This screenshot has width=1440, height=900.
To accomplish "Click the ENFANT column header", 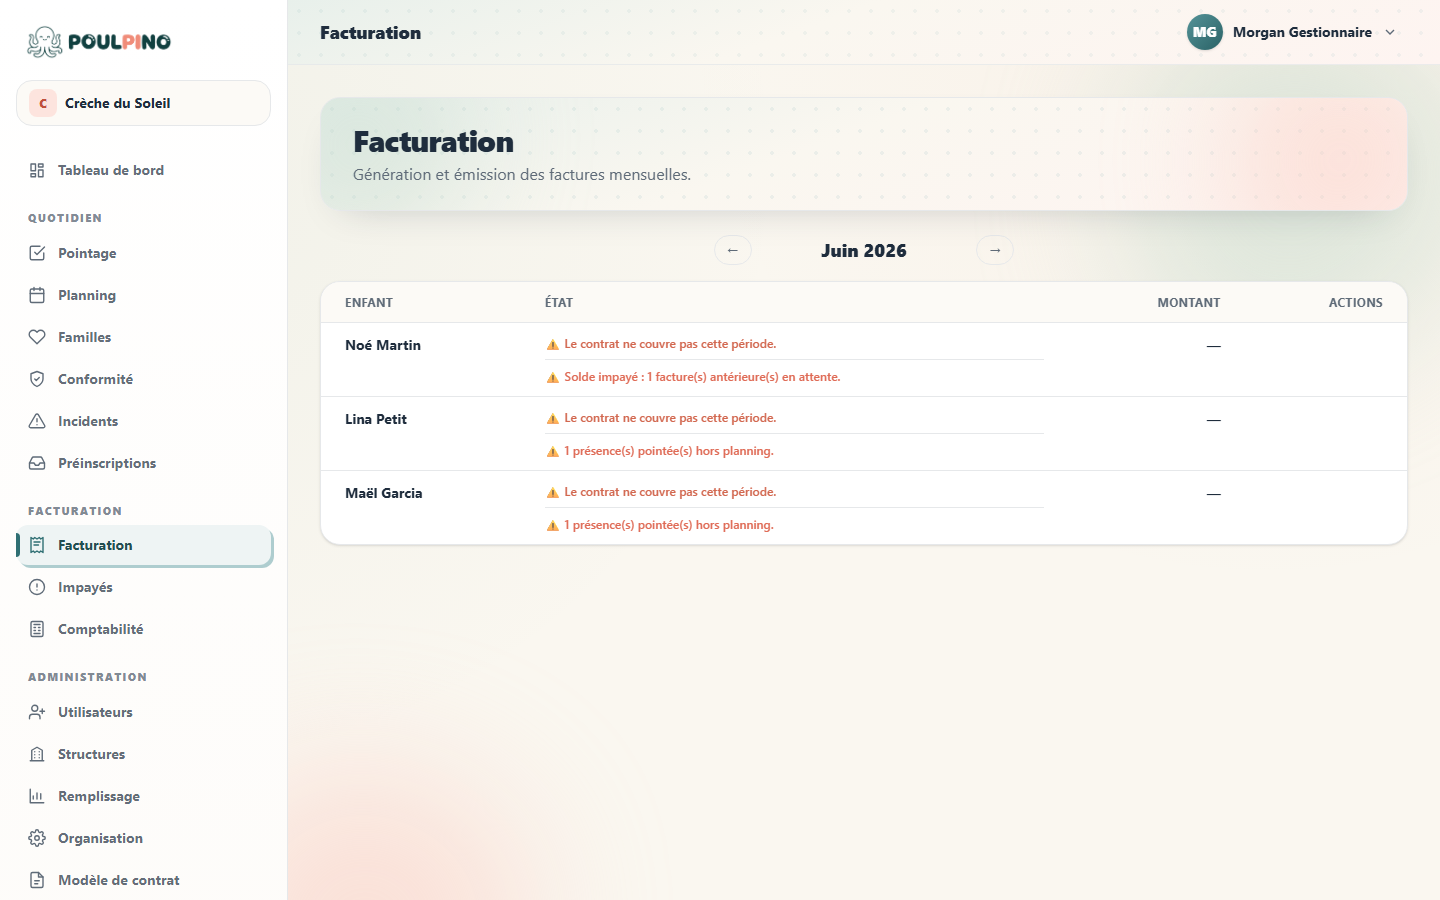I will [x=369, y=302].
